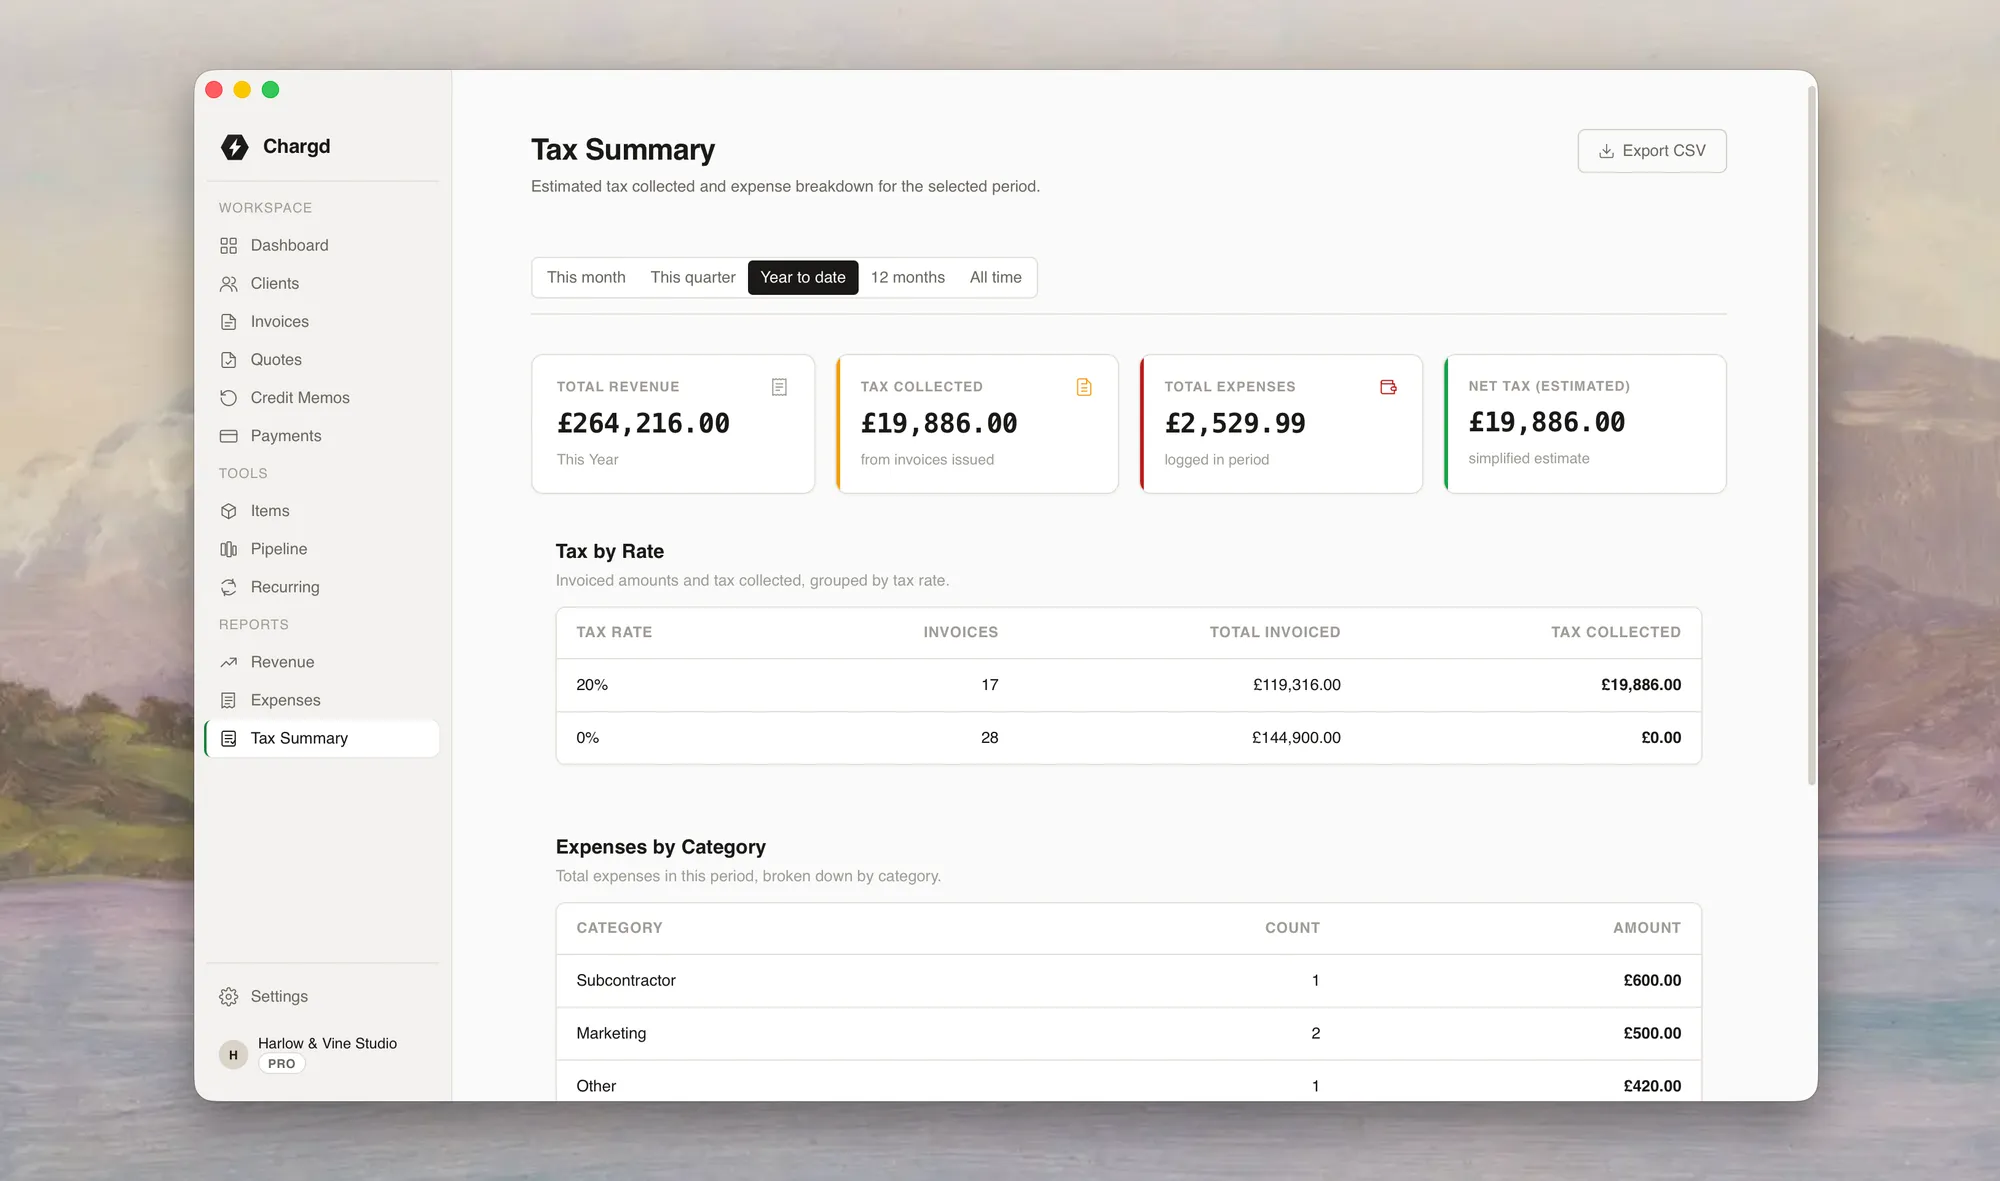Click the Total Invoiced column header
This screenshot has height=1181, width=2000.
[1275, 632]
